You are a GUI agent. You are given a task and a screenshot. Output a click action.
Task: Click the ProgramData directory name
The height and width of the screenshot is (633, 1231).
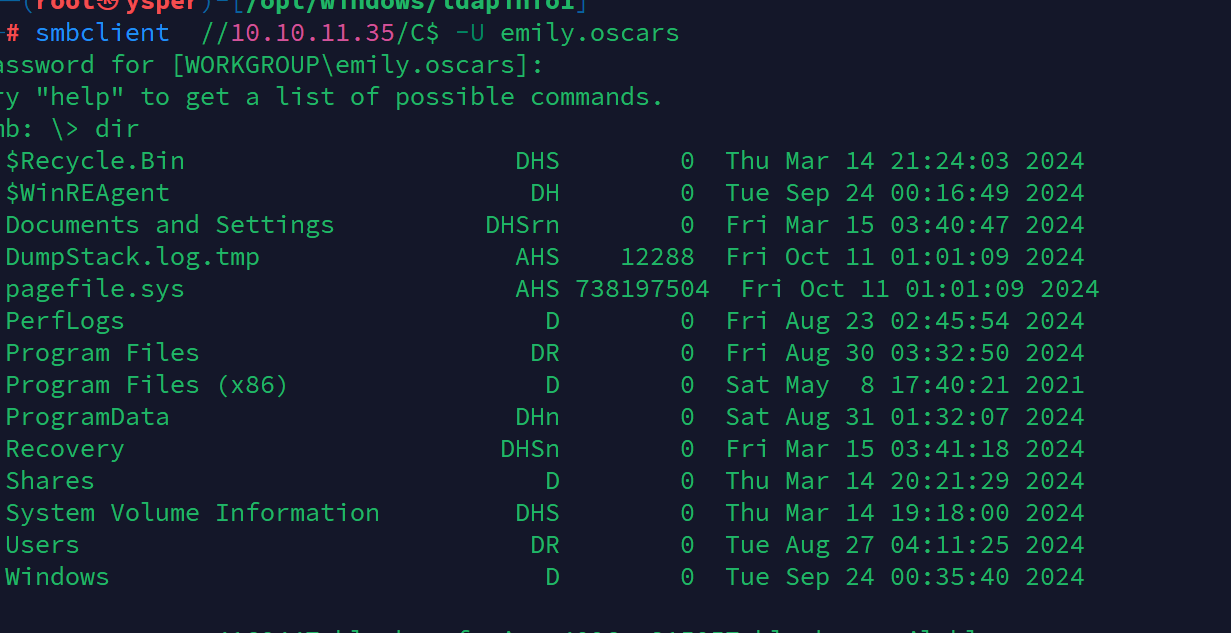pyautogui.click(x=88, y=417)
